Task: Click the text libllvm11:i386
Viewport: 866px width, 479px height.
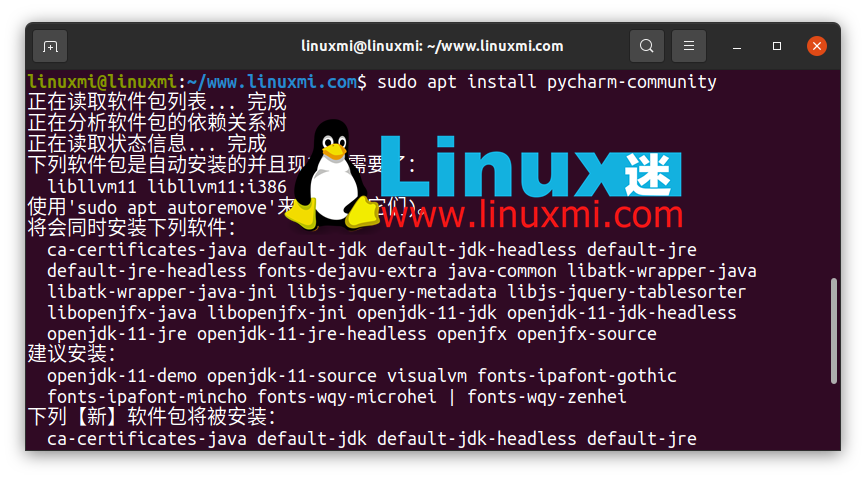Action: point(218,186)
